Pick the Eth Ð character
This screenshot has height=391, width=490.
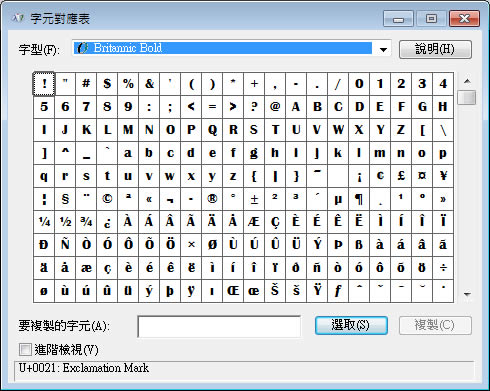tap(44, 245)
